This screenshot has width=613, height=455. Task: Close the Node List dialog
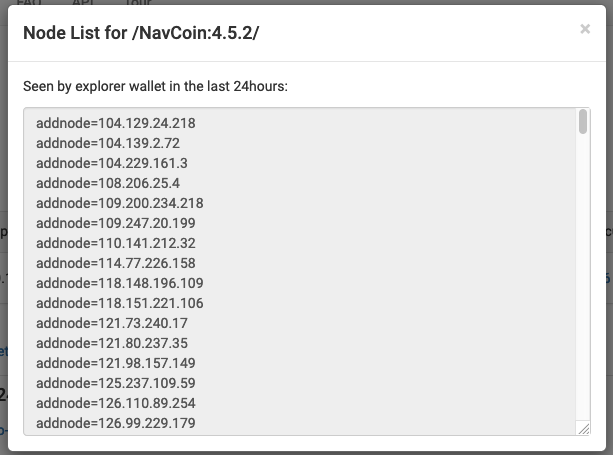(x=585, y=29)
